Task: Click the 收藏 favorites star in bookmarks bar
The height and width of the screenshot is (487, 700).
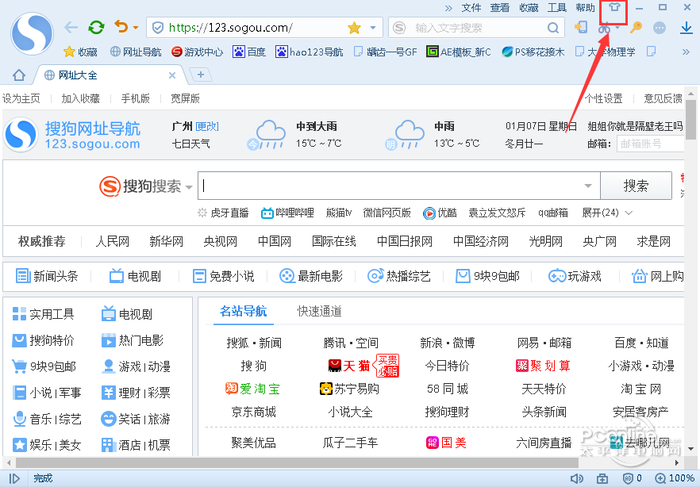Action: tap(80, 52)
